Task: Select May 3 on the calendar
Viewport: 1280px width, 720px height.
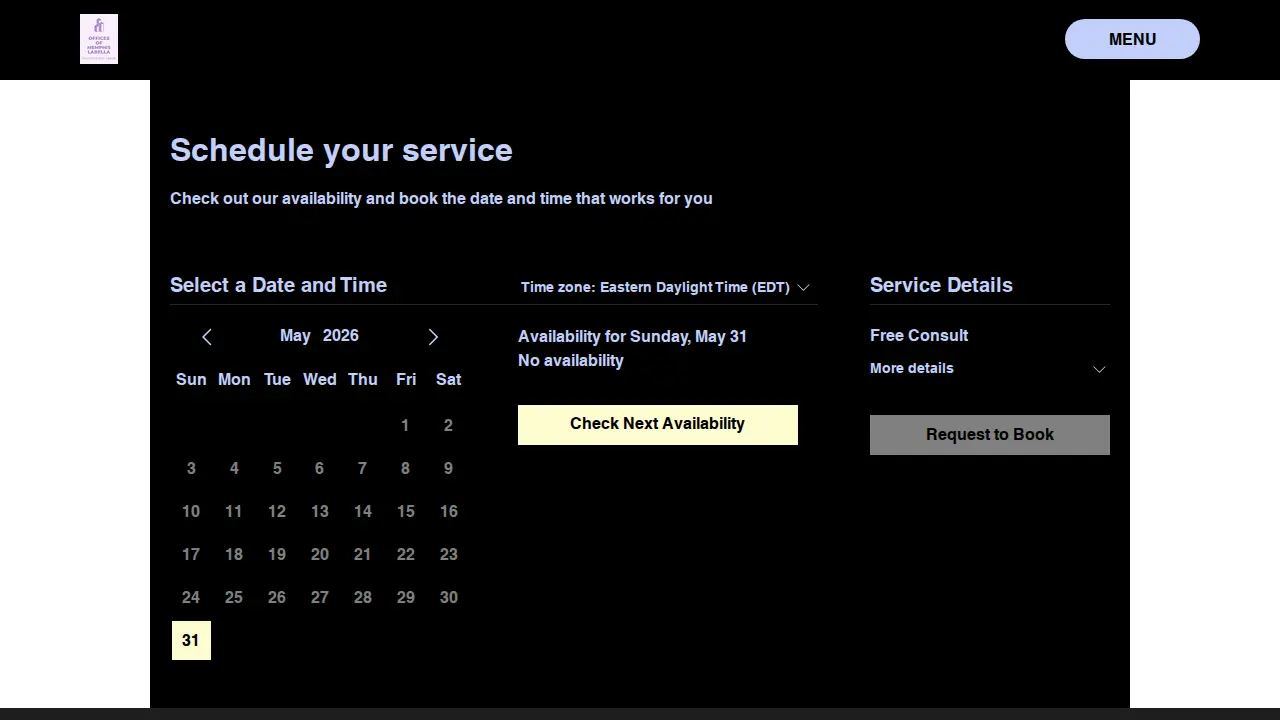Action: click(191, 468)
